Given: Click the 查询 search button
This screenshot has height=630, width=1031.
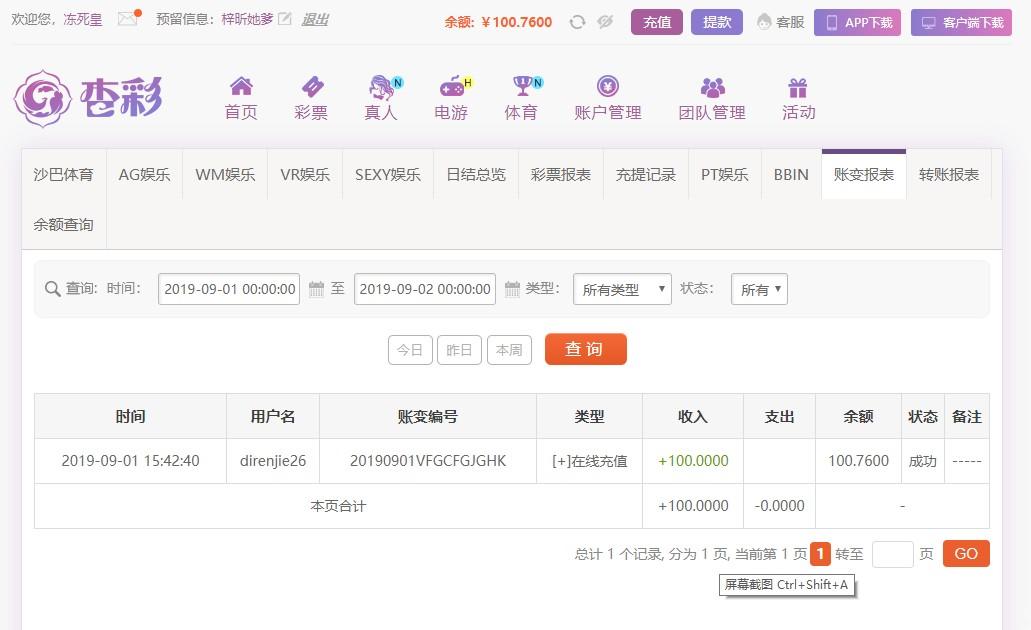Looking at the screenshot, I should click(x=585, y=350).
